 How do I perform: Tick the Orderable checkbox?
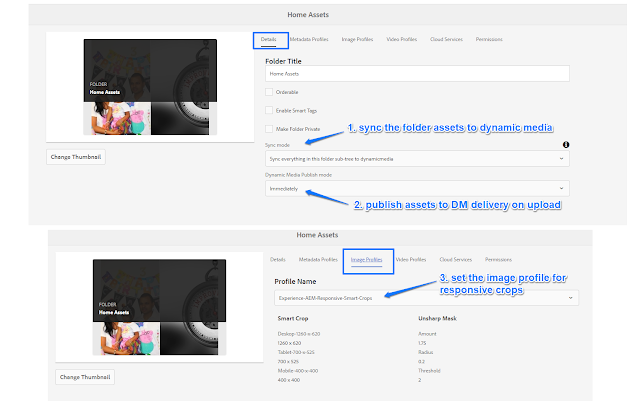click(269, 92)
